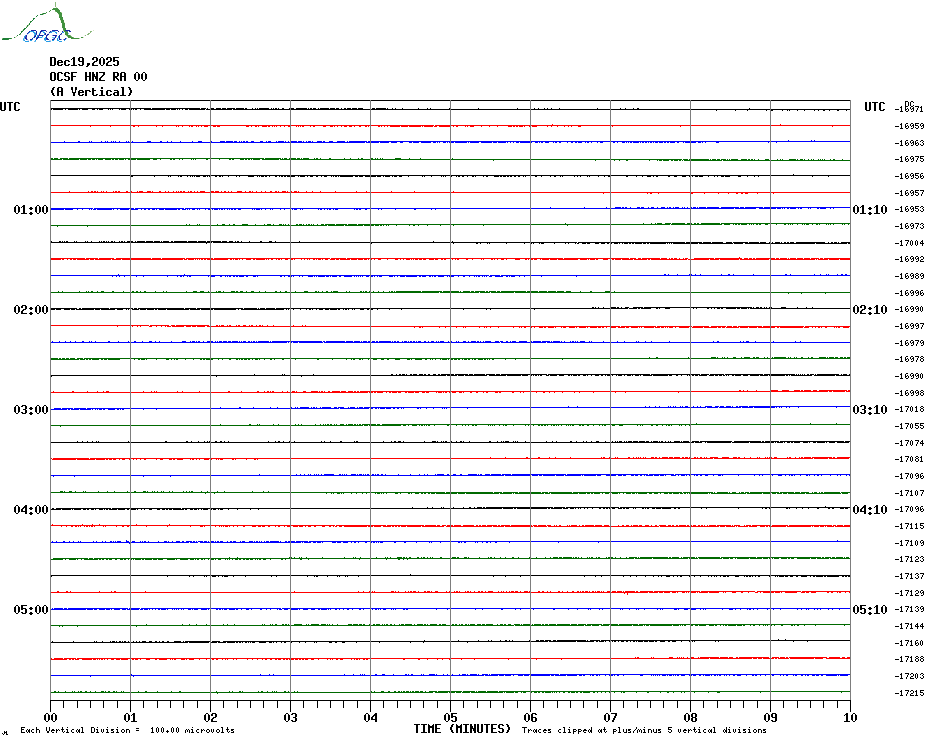Viewport: 930px width, 744px height.
Task: Click the 'Each Vertical Division = 100.00 microvolts' note
Action: (x=128, y=730)
